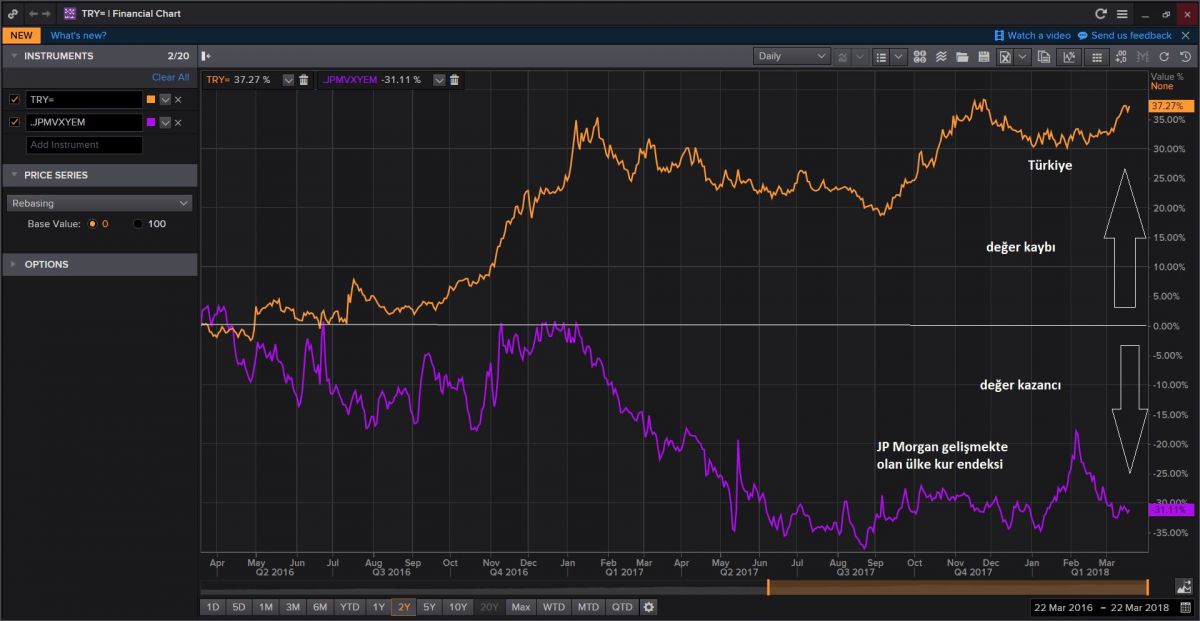Select the 1M time range
This screenshot has width=1200, height=621.
coord(265,606)
